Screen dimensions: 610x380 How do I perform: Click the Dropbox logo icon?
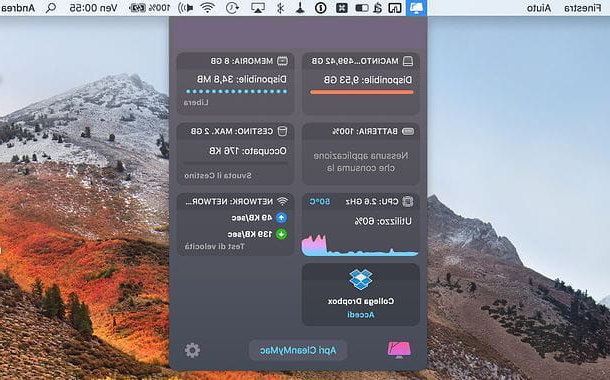click(x=361, y=279)
